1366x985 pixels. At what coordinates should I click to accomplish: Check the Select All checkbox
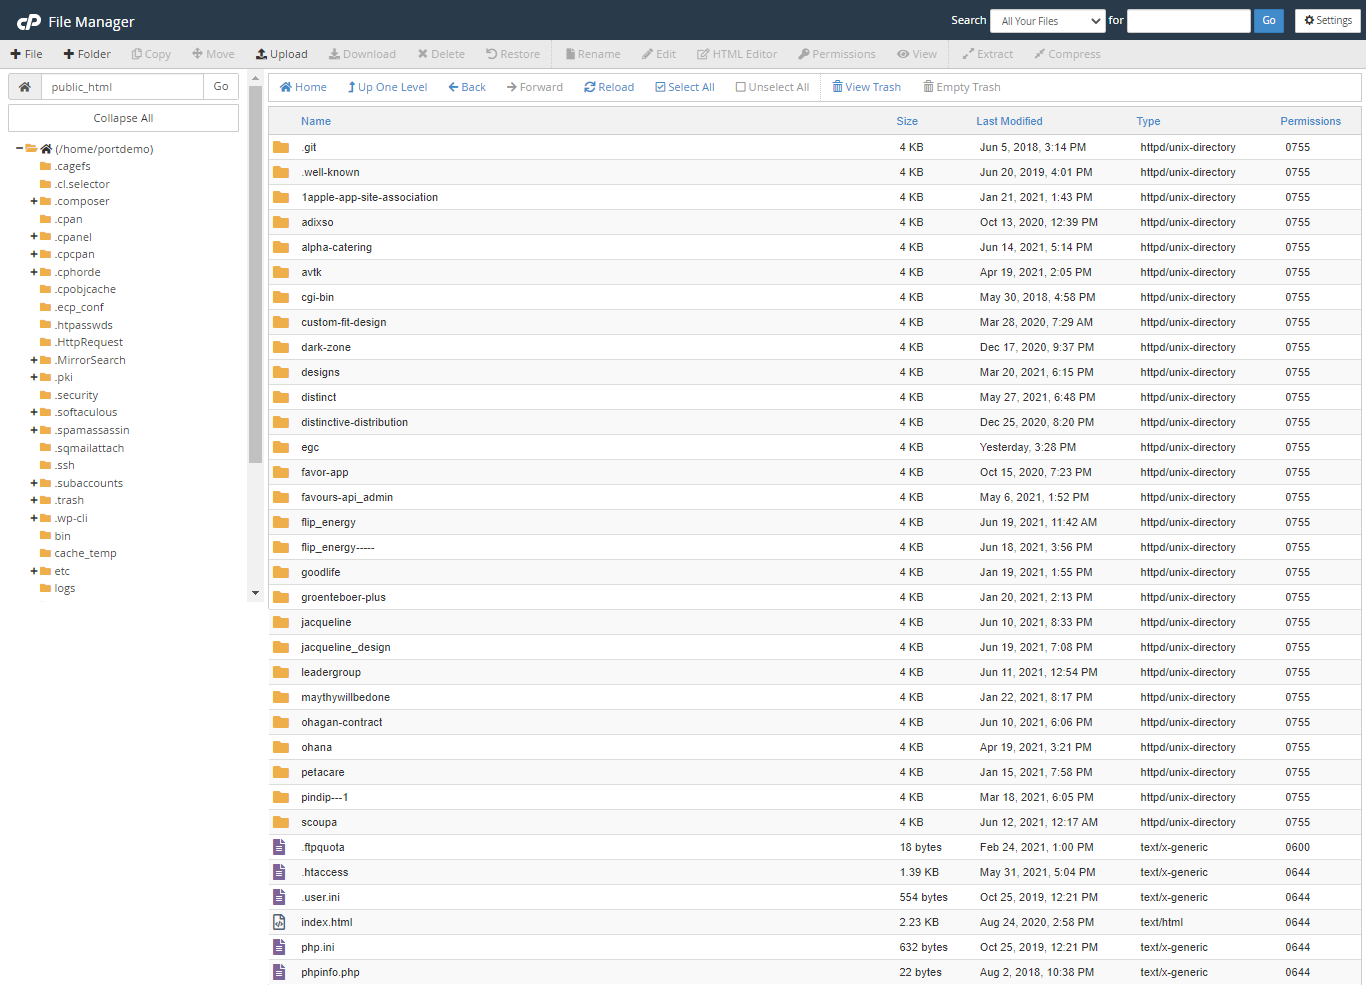(x=660, y=87)
